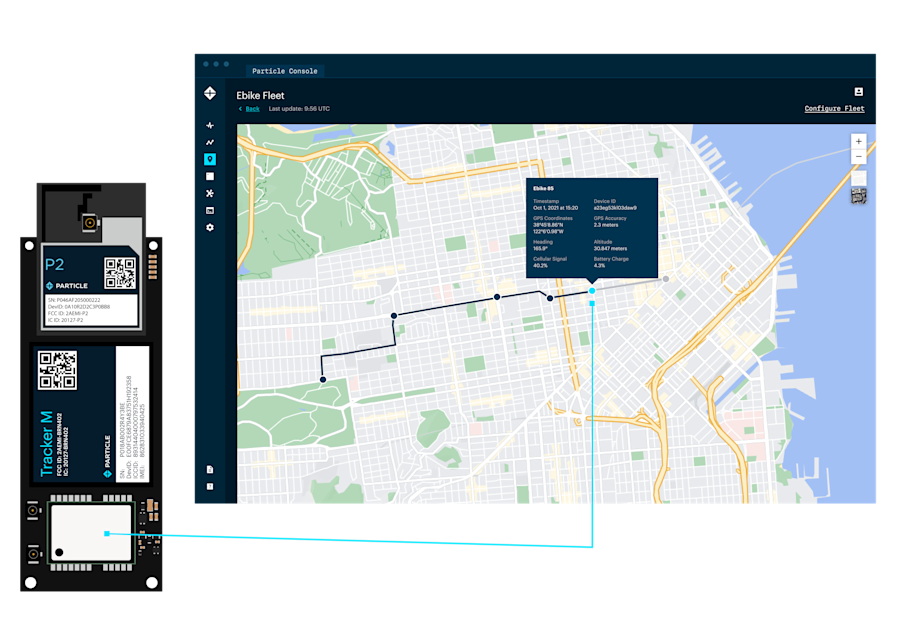Click the back chevron beside Back

coord(240,108)
